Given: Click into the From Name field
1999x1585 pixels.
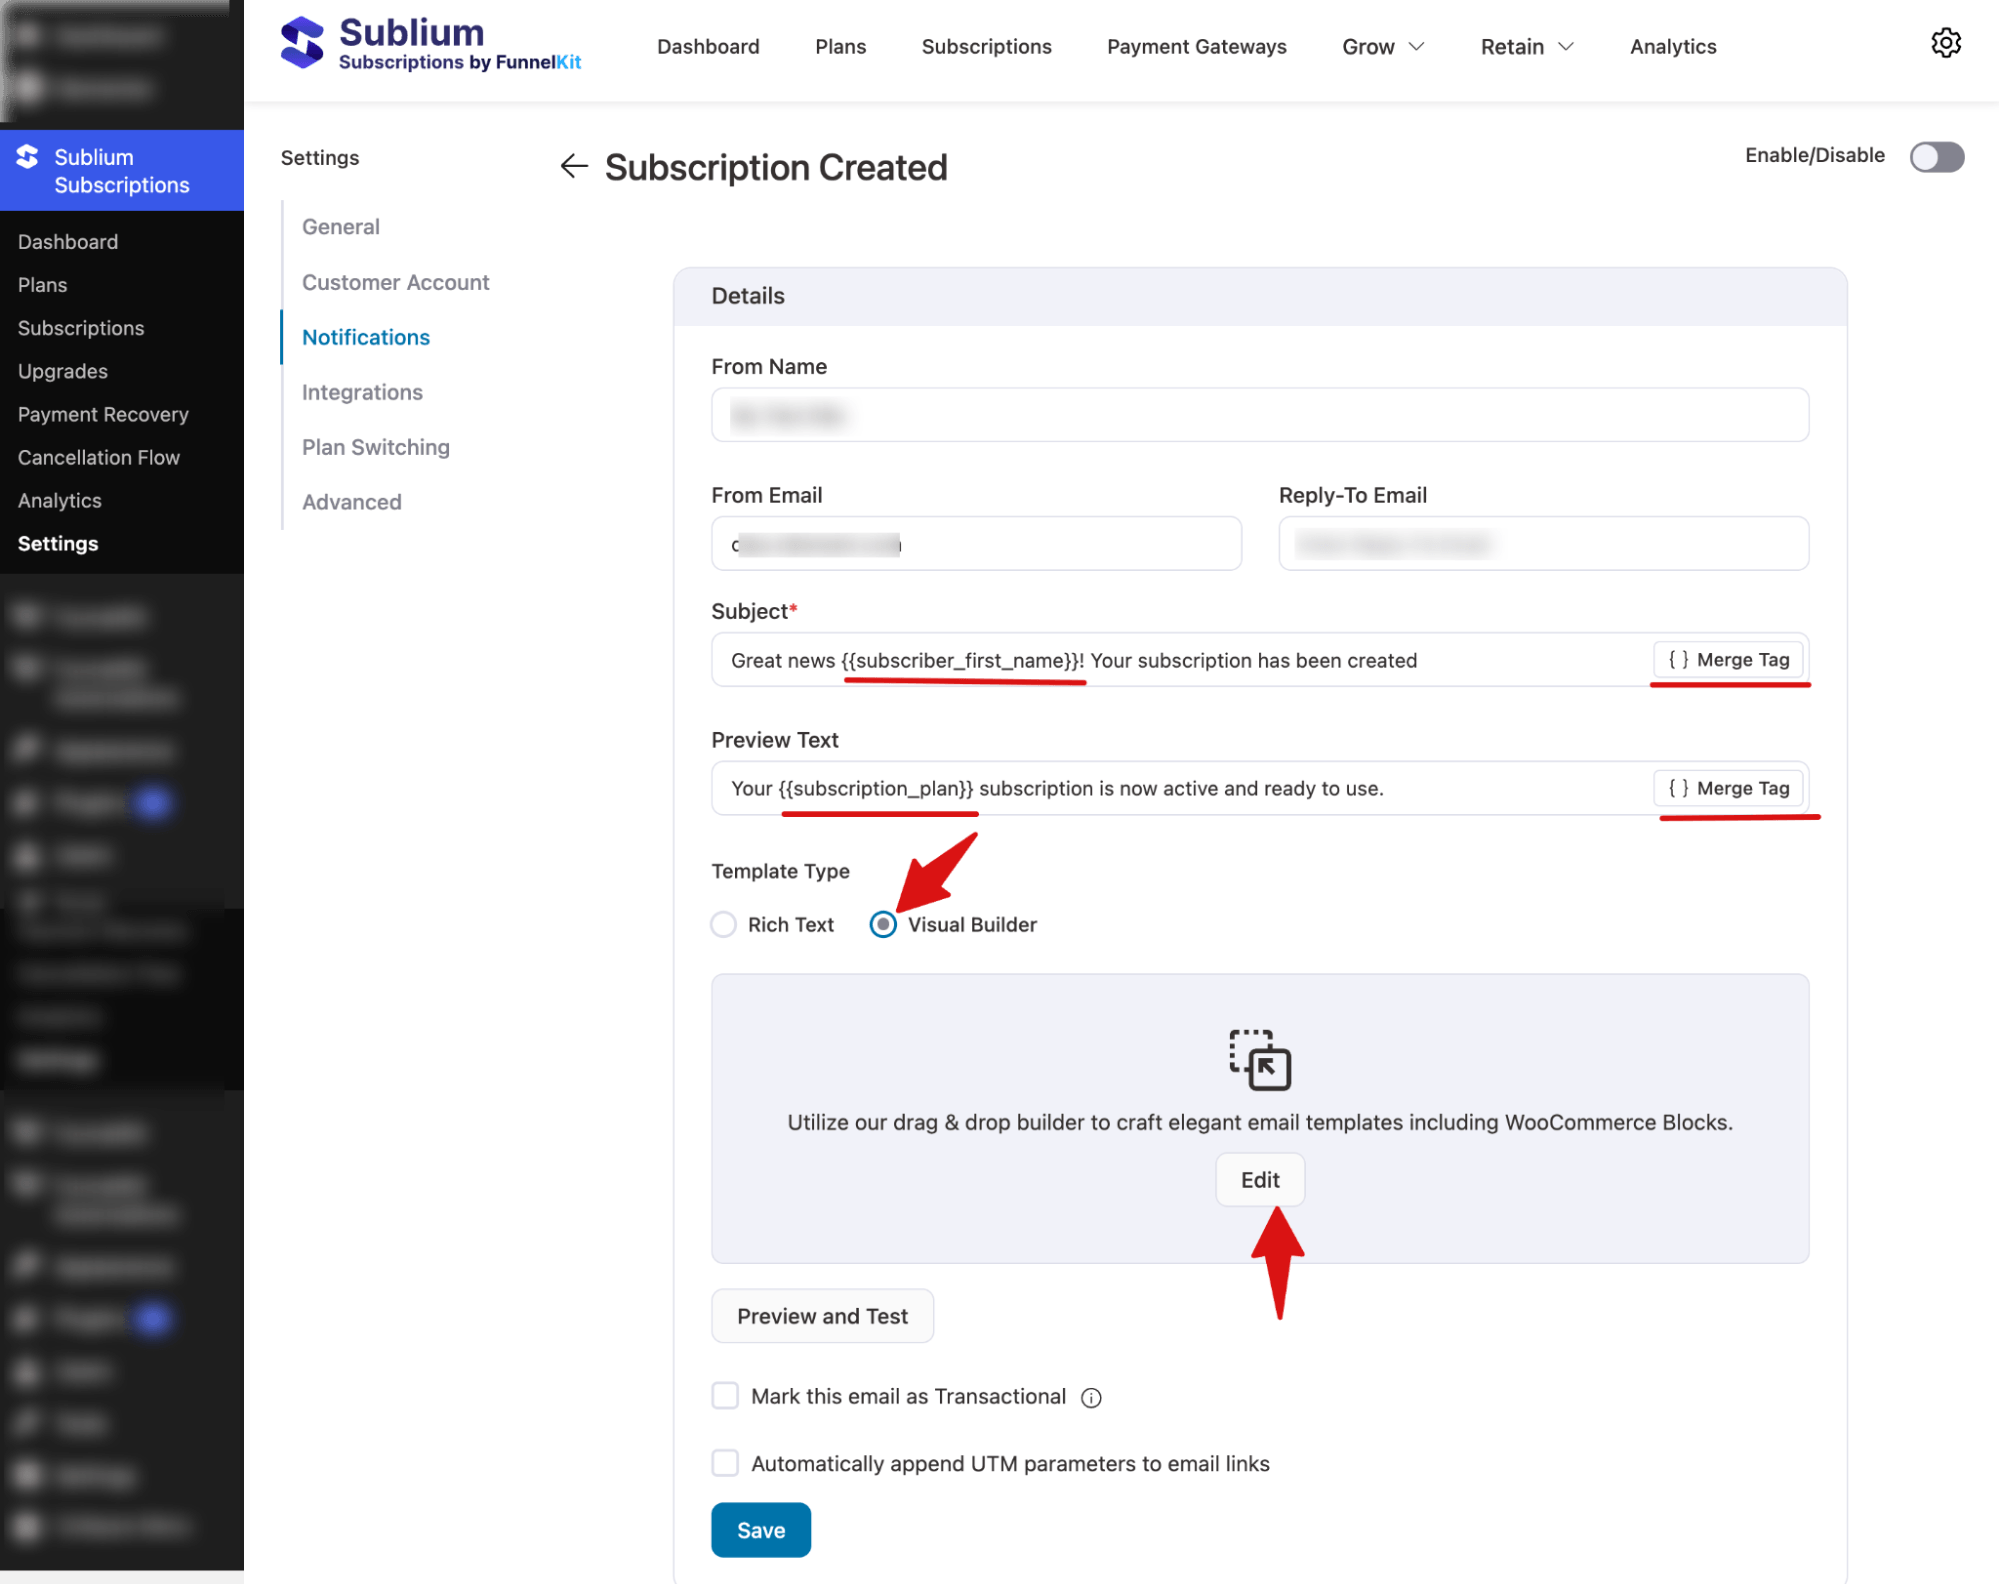Looking at the screenshot, I should coord(1260,414).
